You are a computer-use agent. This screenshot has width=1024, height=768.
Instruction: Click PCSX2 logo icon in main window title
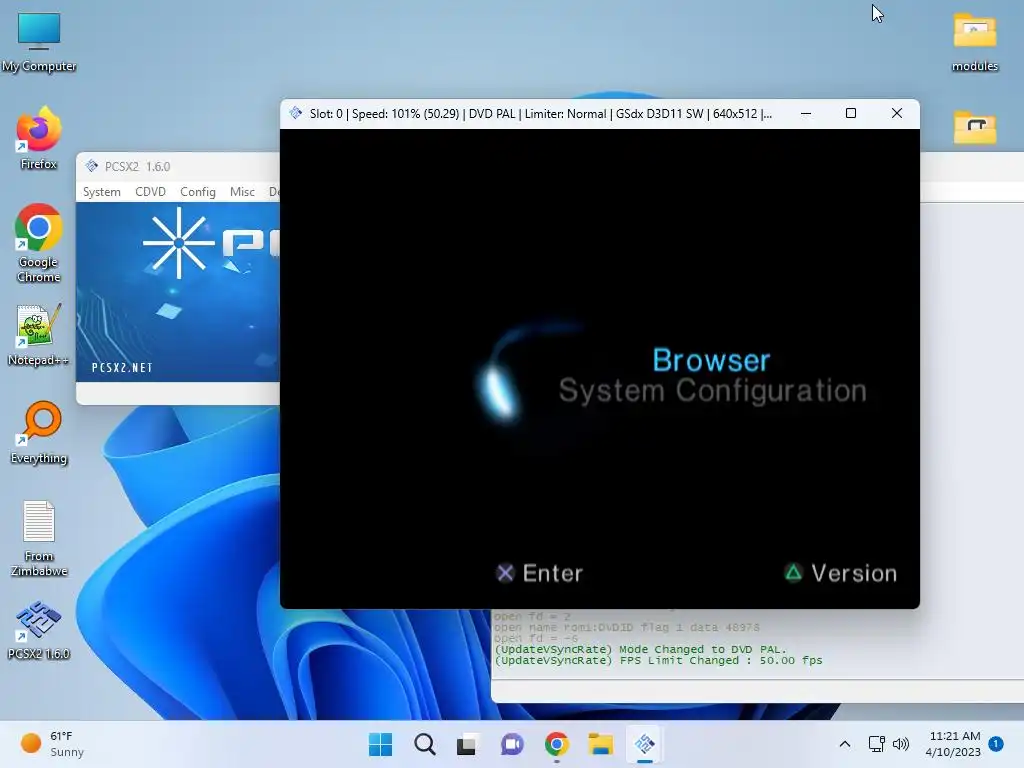click(91, 166)
